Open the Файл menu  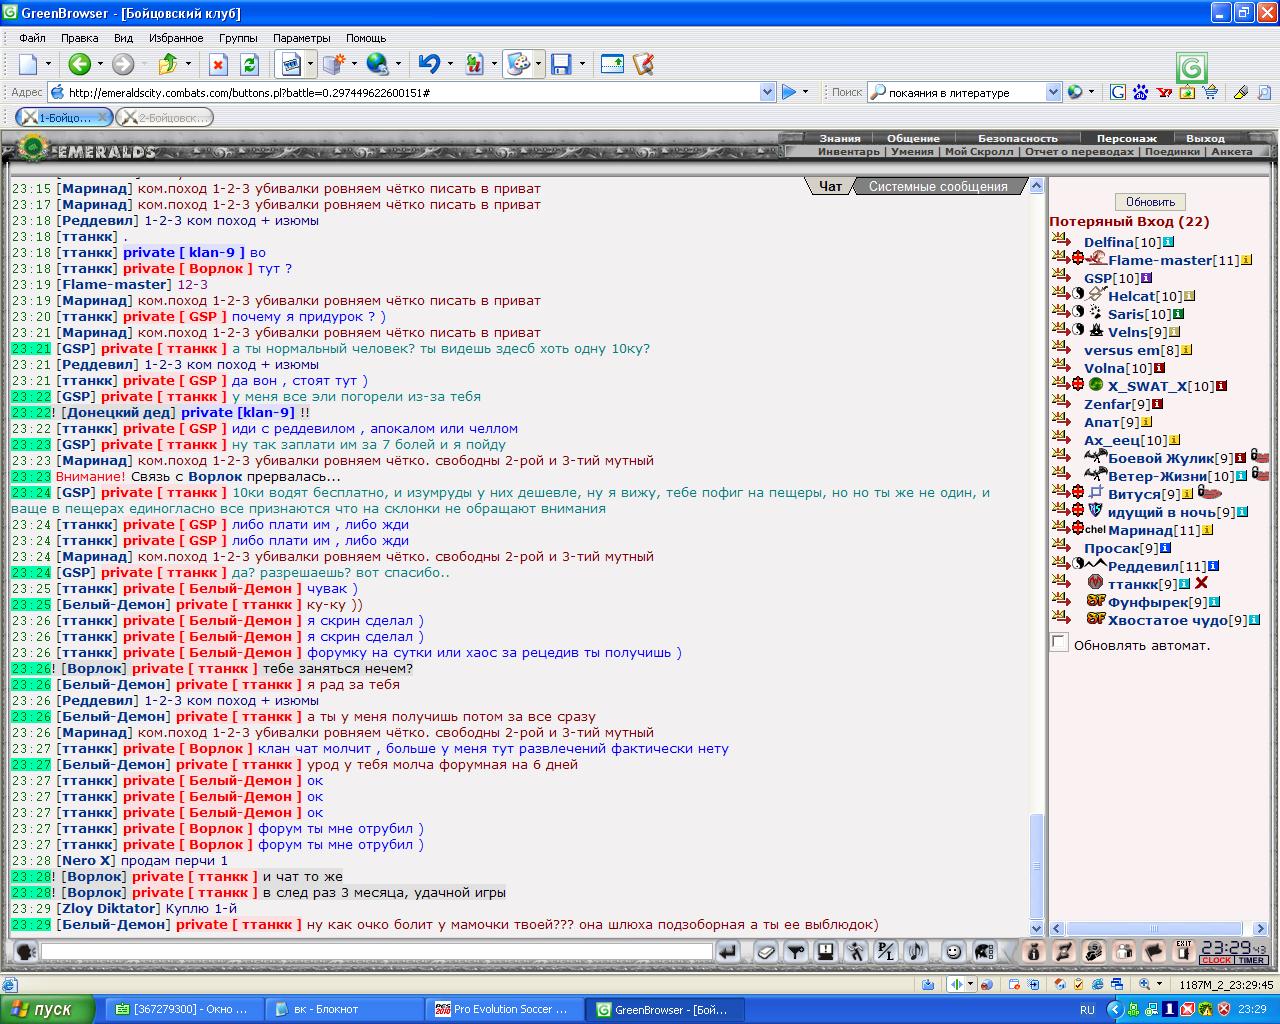[x=32, y=38]
